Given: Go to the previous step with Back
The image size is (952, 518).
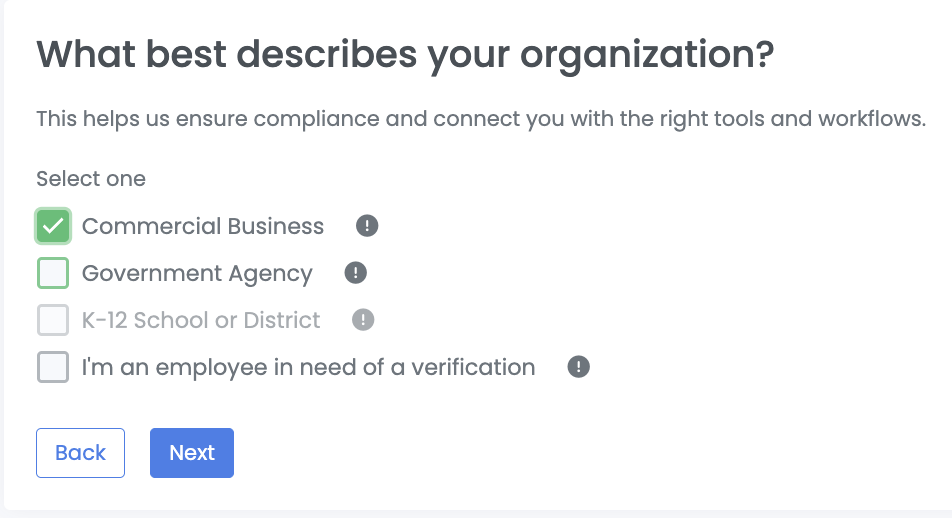Looking at the screenshot, I should coord(80,453).
